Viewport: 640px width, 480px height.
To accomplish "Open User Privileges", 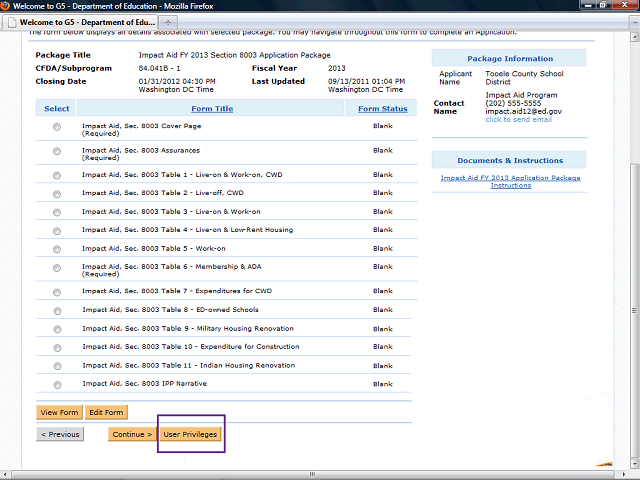I will (190, 434).
